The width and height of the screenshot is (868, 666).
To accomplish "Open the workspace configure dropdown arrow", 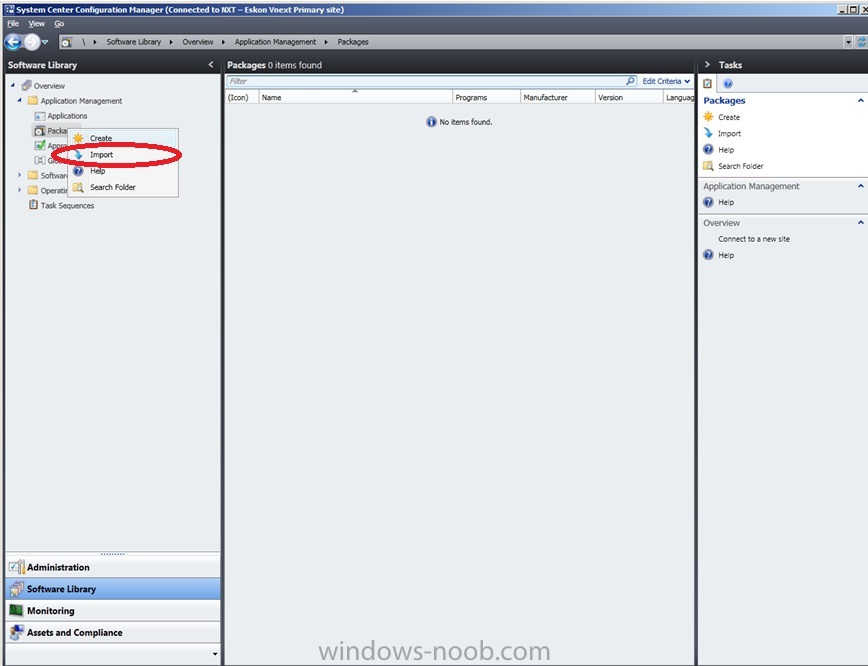I will pyautogui.click(x=215, y=654).
